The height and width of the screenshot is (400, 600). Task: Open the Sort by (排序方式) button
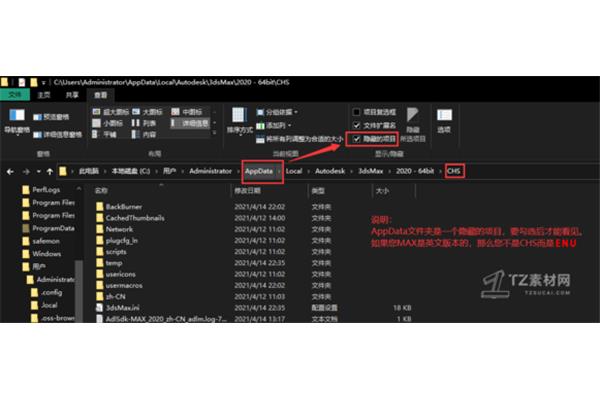click(240, 121)
